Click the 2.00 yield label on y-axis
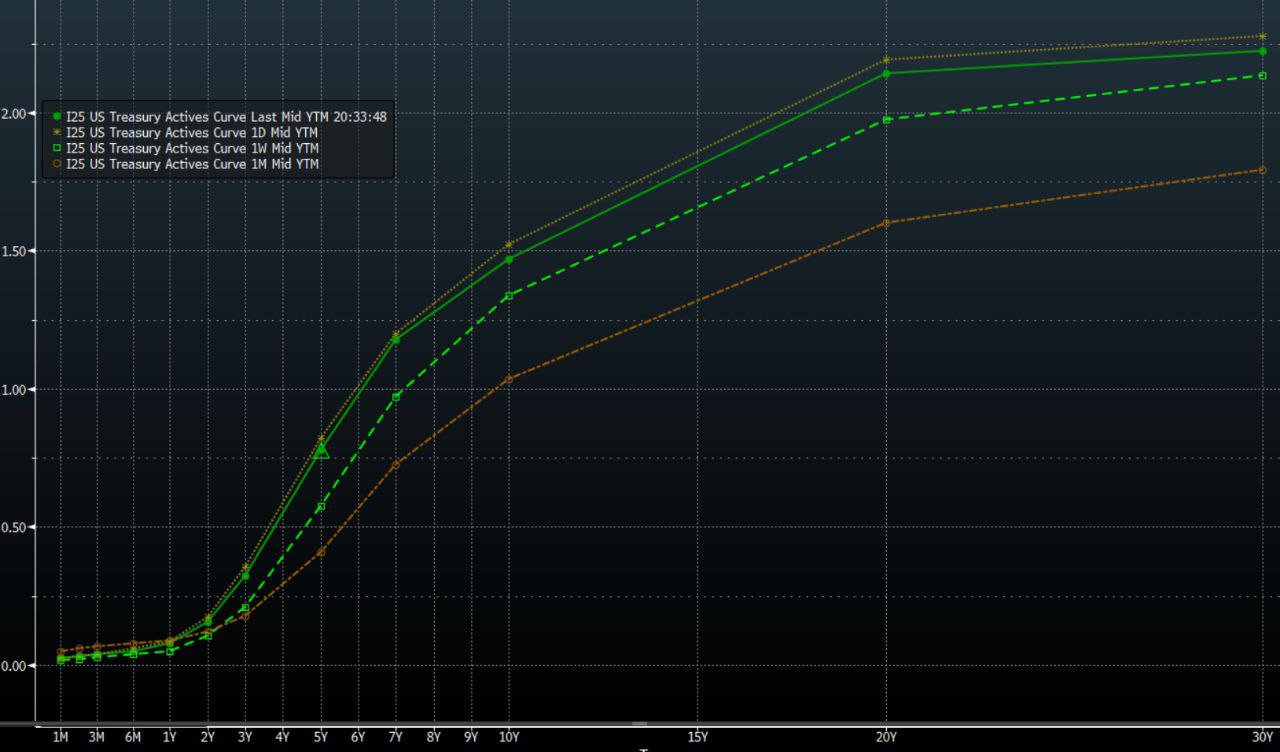Image resolution: width=1280 pixels, height=752 pixels. (x=14, y=113)
